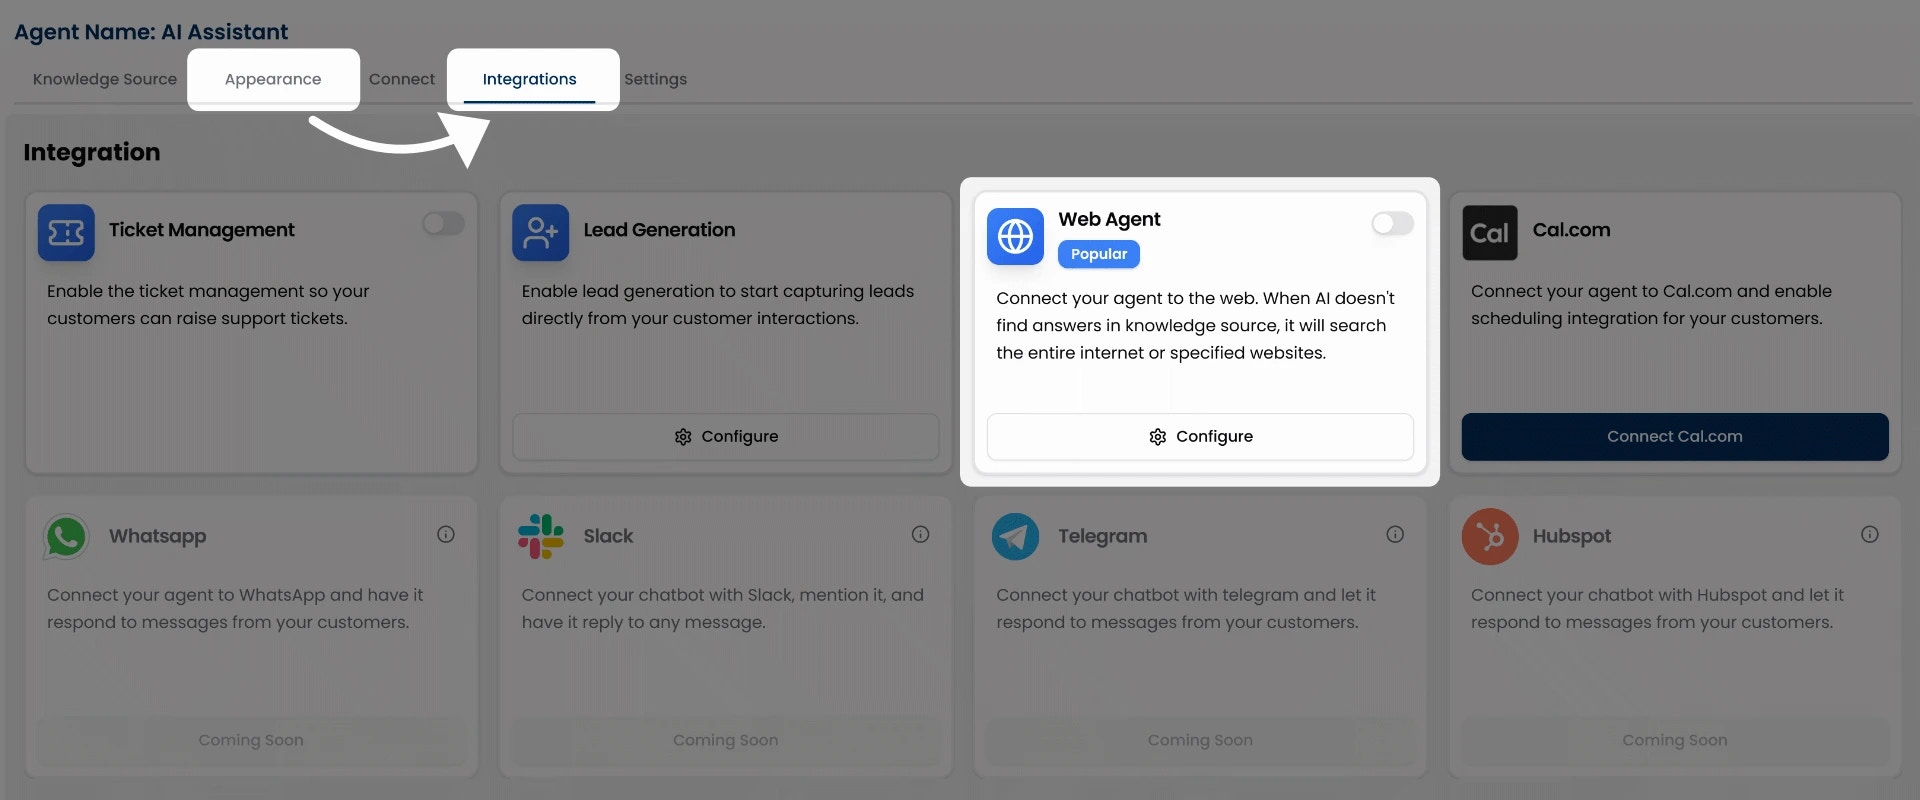Viewport: 1920px width, 800px height.
Task: Go to the Settings tab
Action: 656,79
